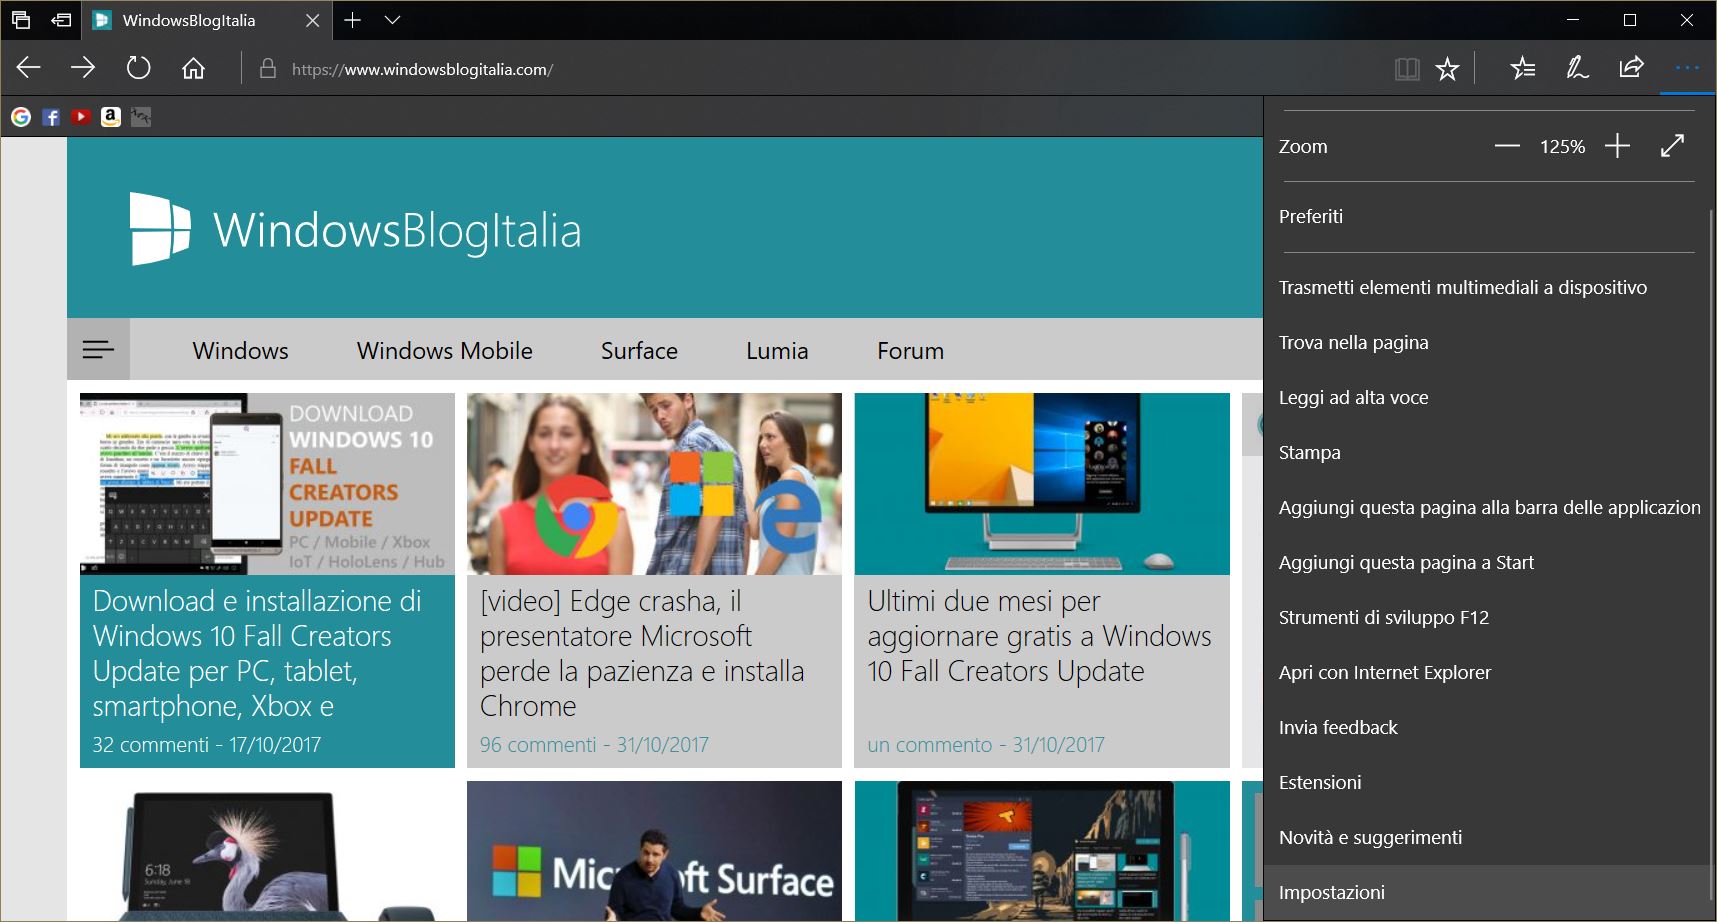Open the home page
Screen dimensions: 1717x922
pos(193,68)
